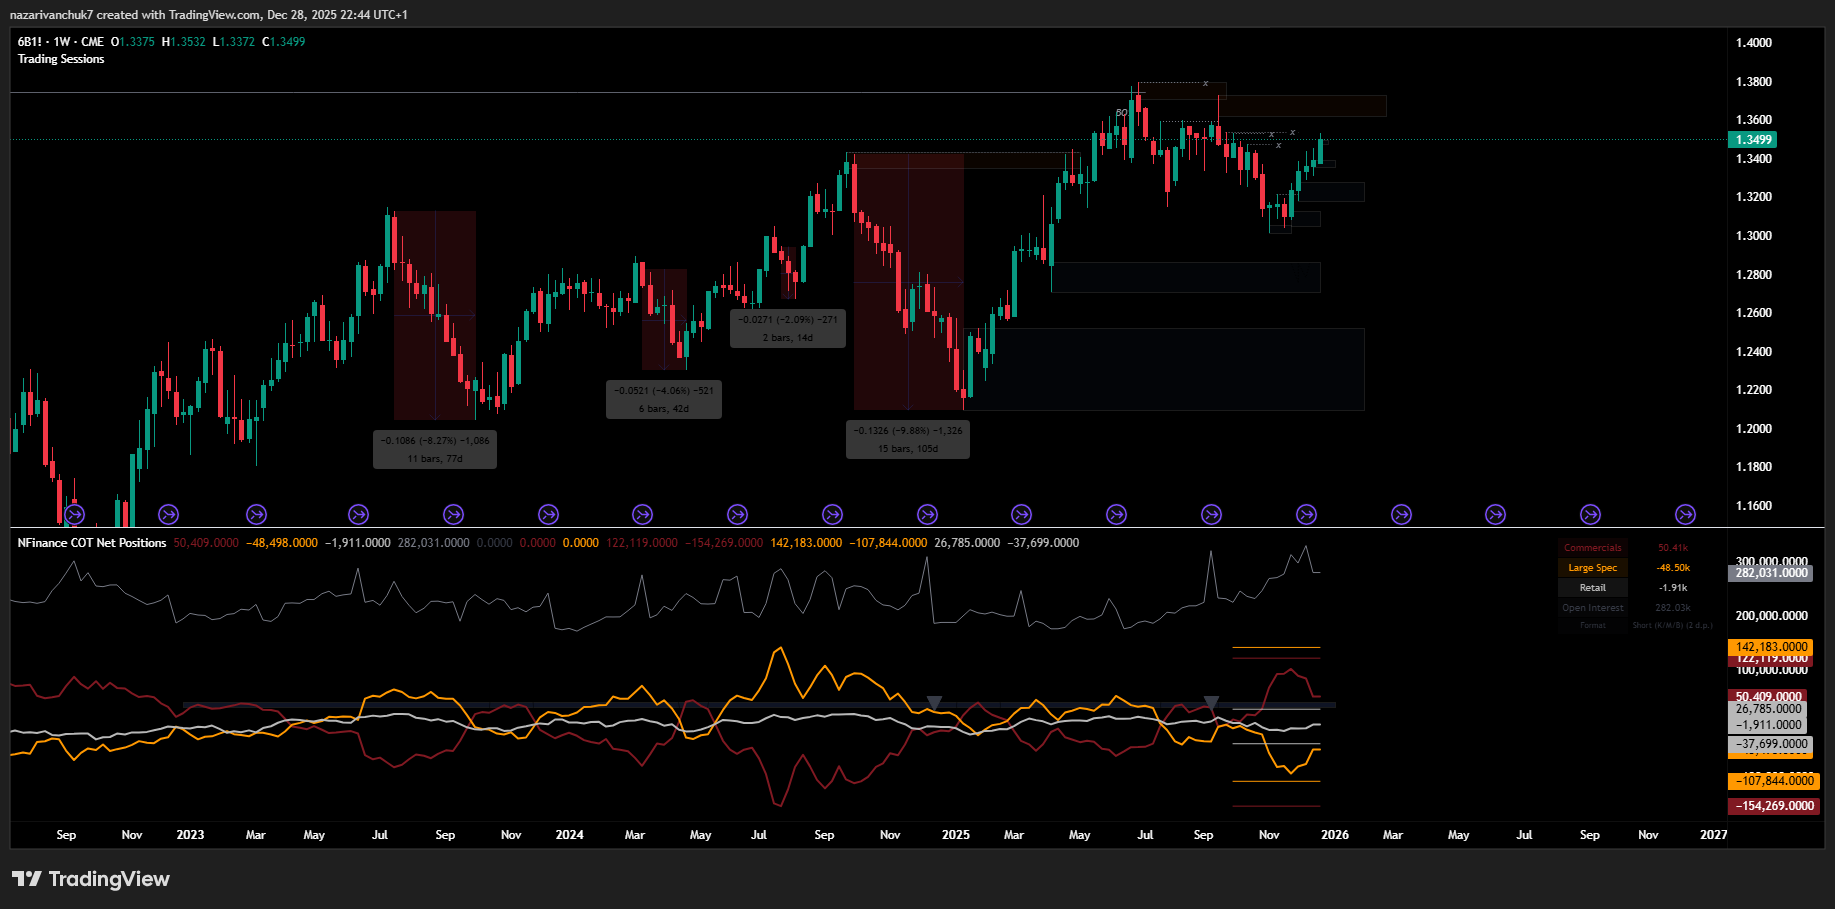Click the gray triangle marker above the COT panel
The width and height of the screenshot is (1835, 909).
pos(935,701)
